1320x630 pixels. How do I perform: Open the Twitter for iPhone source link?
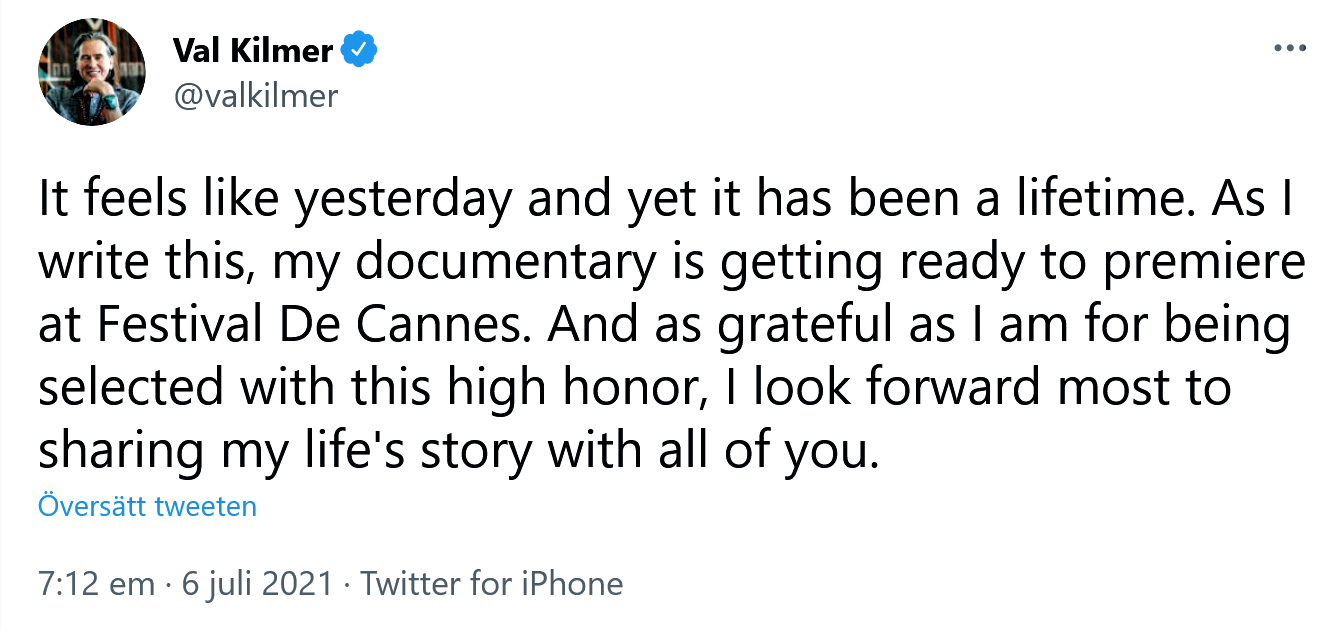[491, 583]
